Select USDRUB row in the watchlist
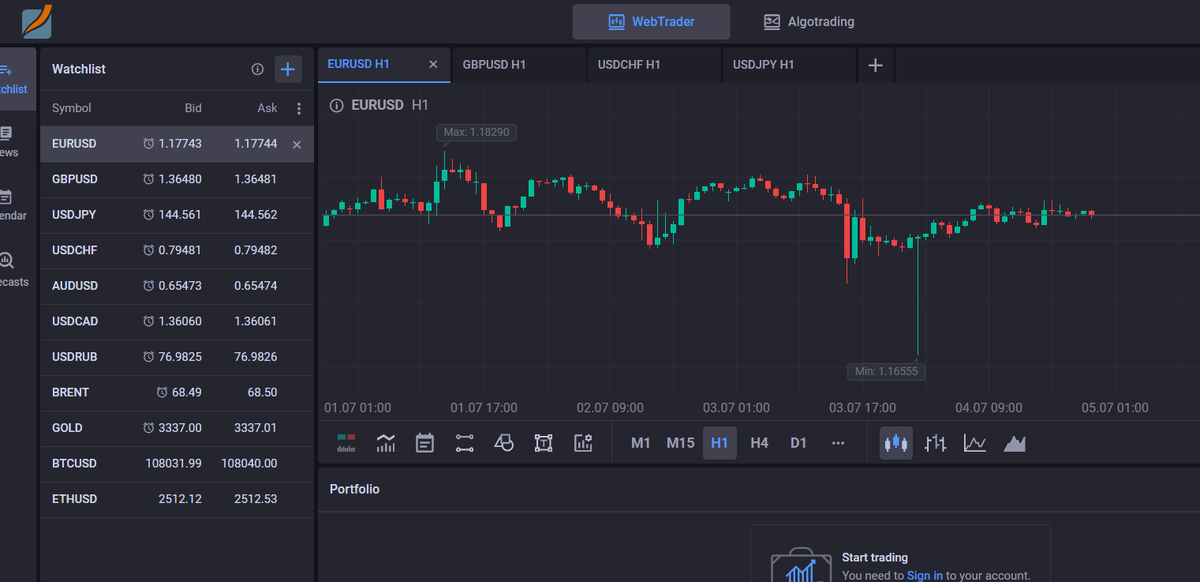 177,357
